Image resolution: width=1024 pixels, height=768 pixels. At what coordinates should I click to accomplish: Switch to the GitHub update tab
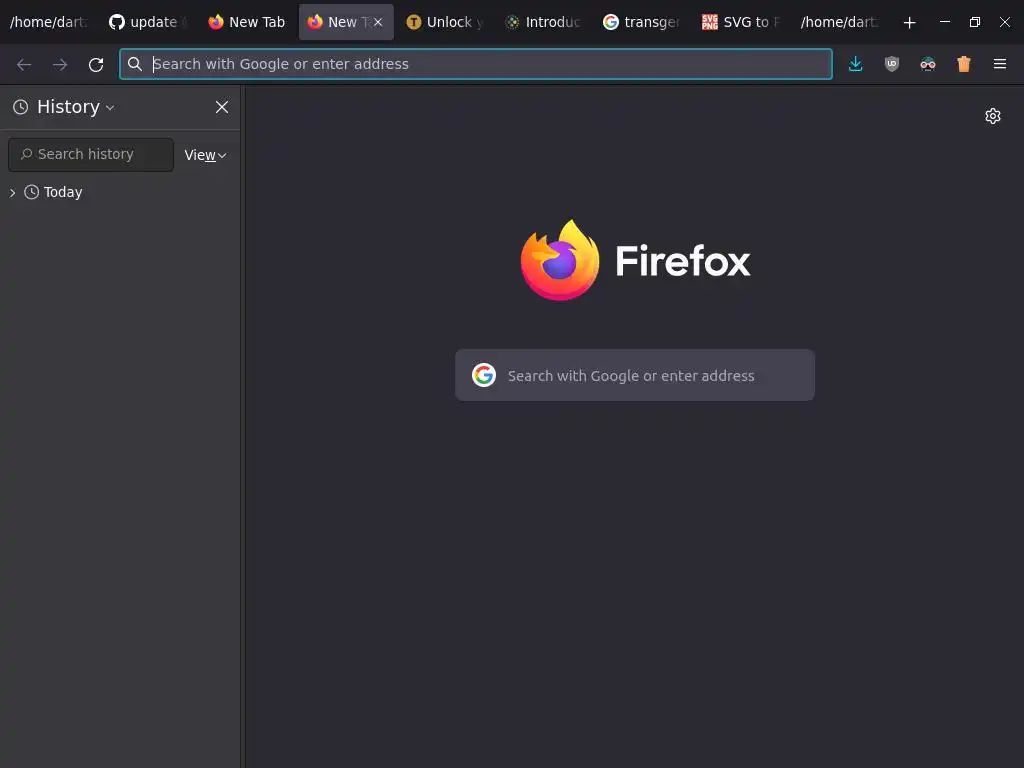[148, 22]
